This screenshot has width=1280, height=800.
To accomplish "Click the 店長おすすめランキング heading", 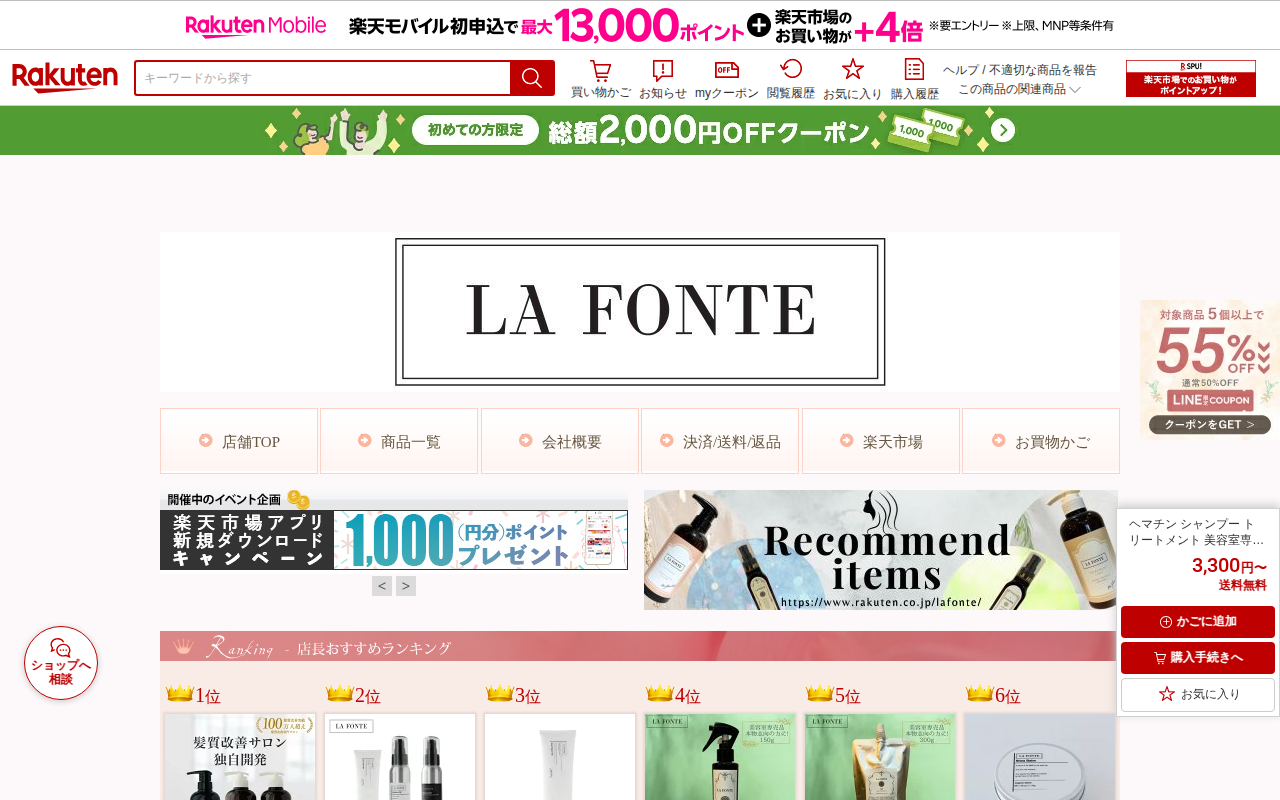I will coord(374,648).
